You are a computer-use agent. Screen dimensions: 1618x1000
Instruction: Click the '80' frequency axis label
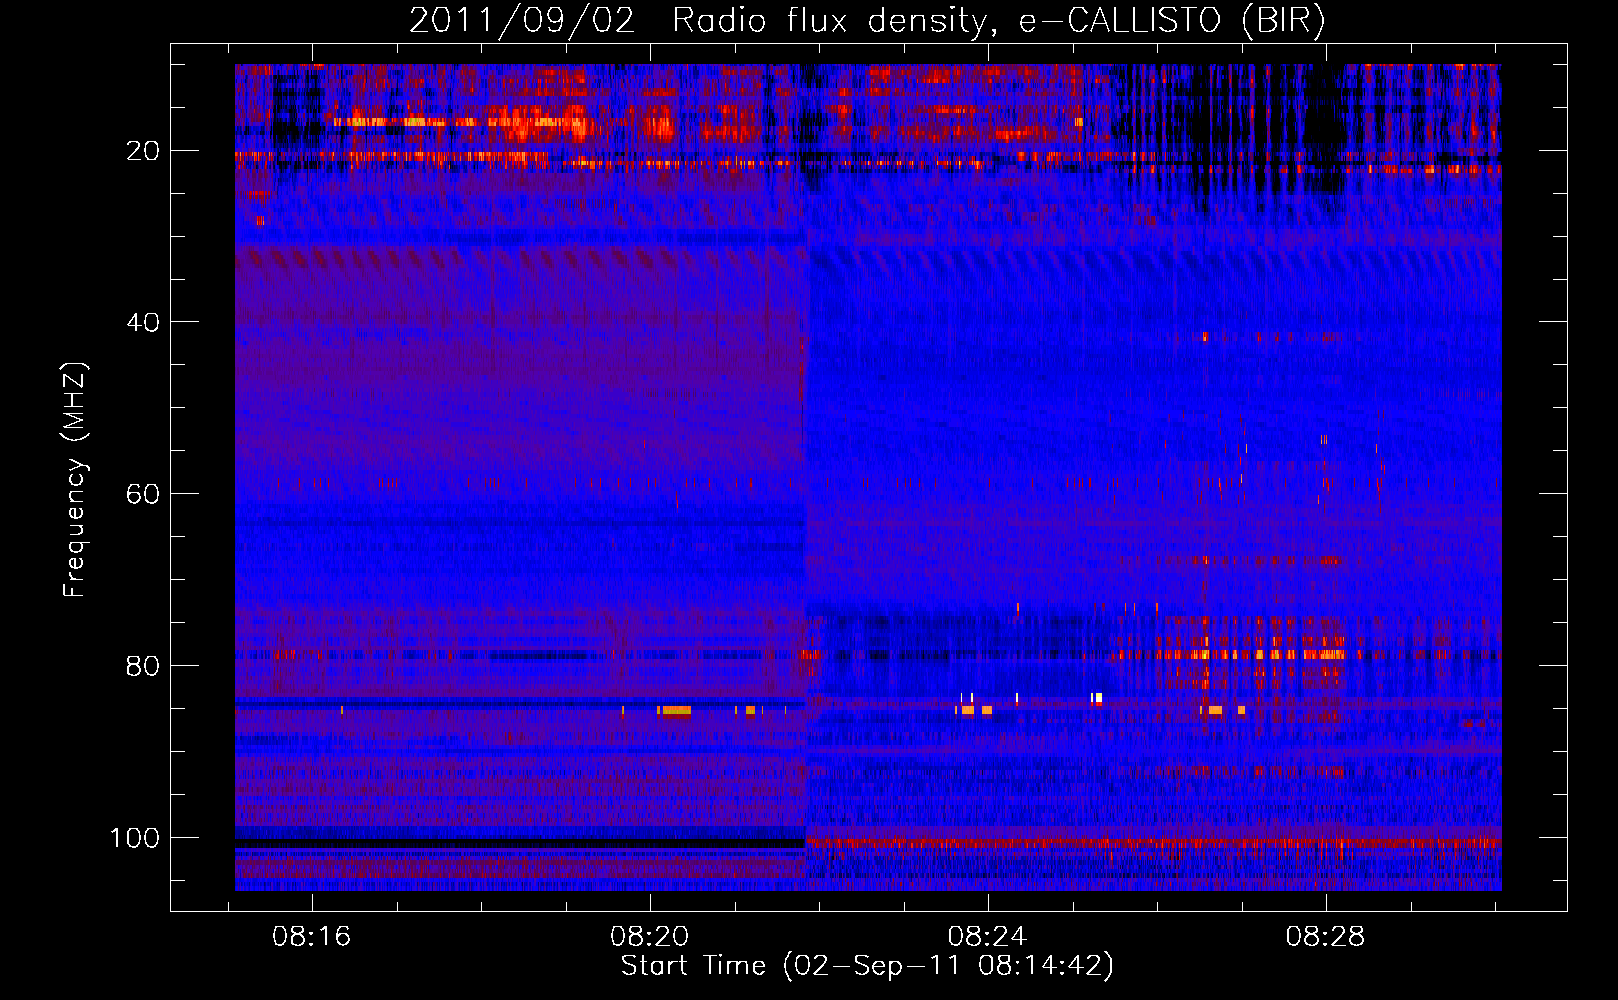[143, 666]
